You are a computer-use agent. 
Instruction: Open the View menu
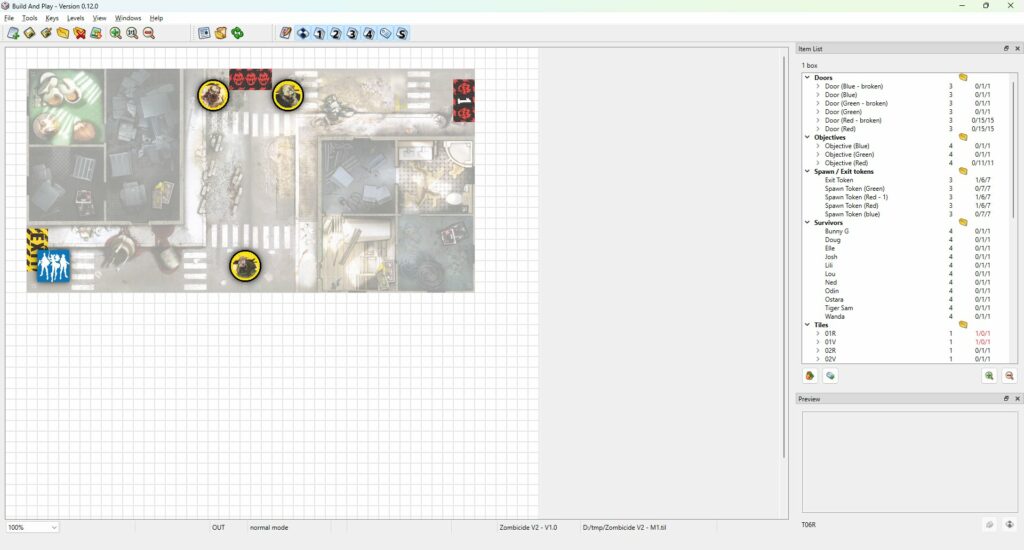tap(99, 18)
